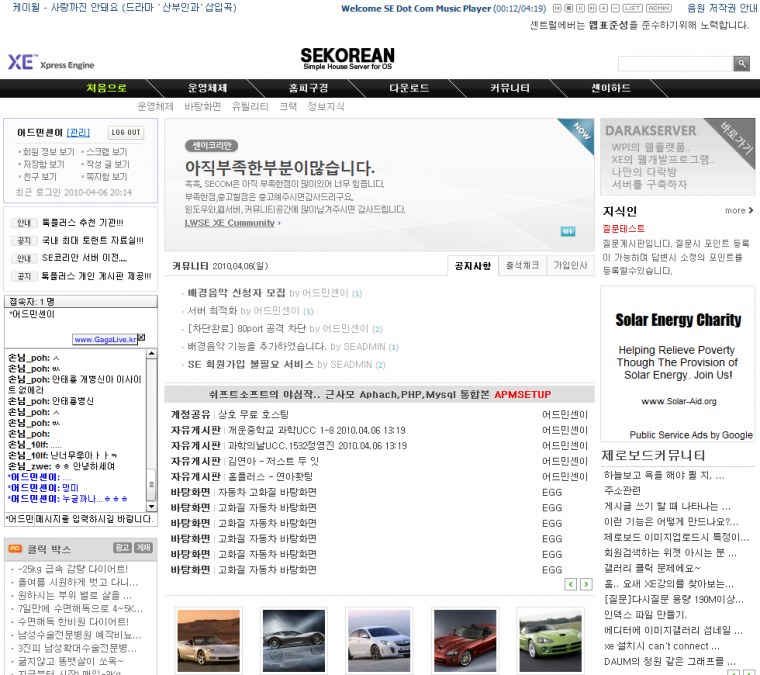
Task: Open the green sports car thumbnail
Action: pos(550,641)
